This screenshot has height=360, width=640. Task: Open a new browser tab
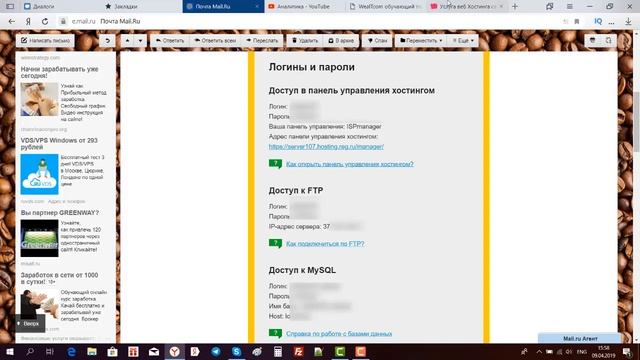pos(515,6)
